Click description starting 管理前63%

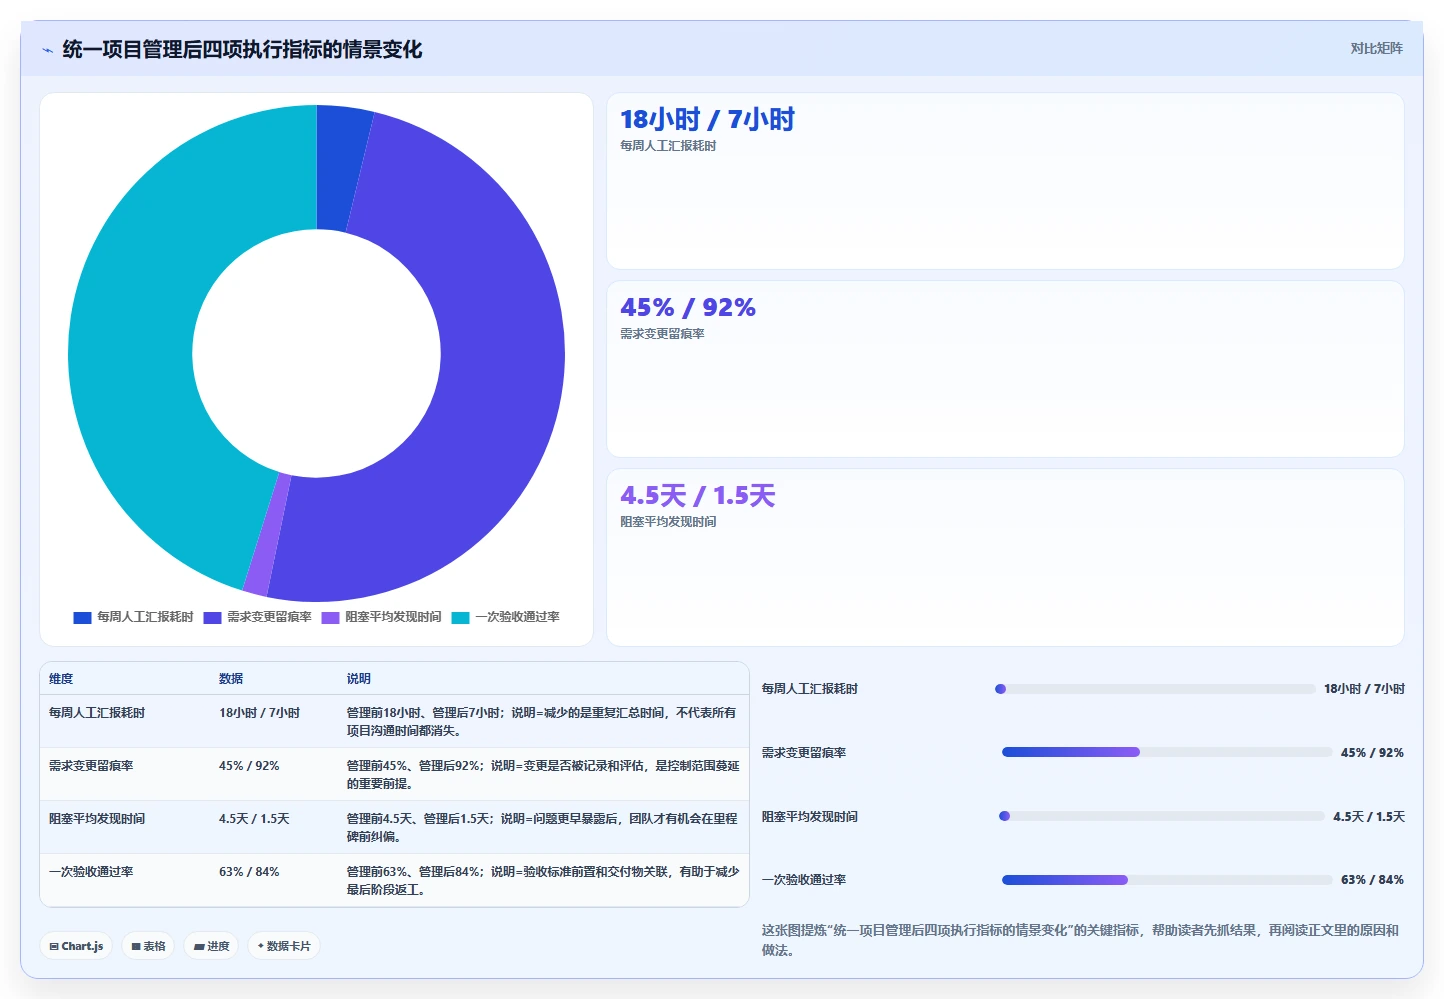[x=543, y=881]
